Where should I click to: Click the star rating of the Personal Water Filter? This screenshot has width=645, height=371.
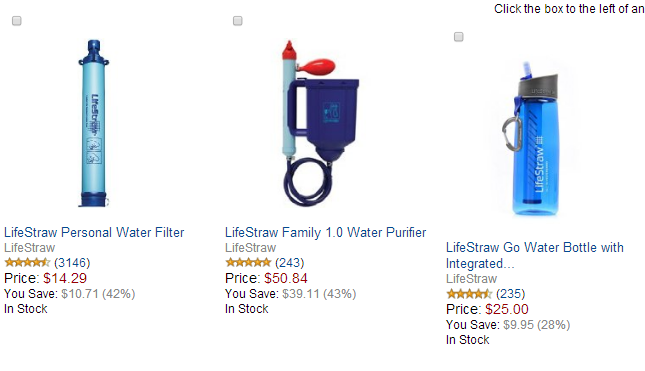27,262
